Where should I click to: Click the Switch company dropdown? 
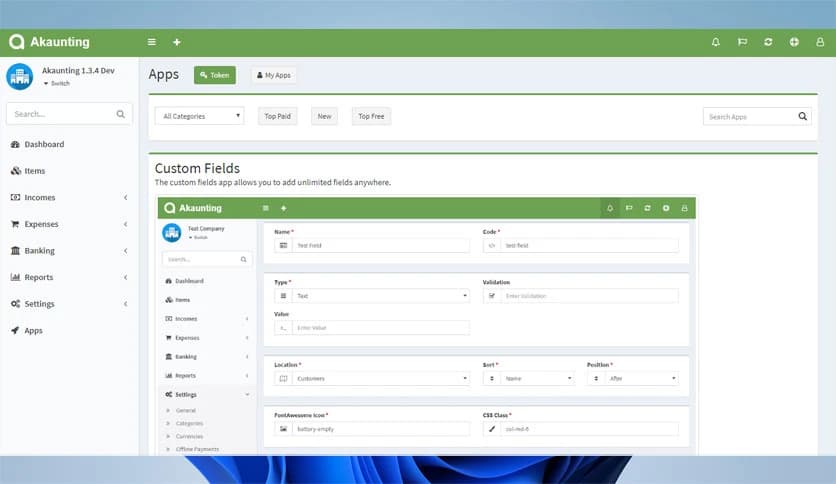click(57, 84)
